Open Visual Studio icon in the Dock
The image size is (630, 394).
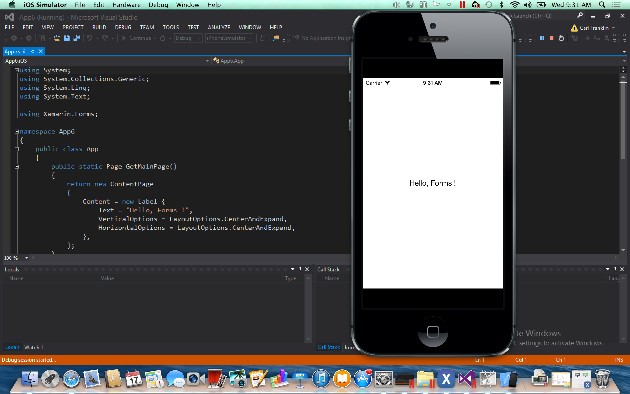click(466, 379)
